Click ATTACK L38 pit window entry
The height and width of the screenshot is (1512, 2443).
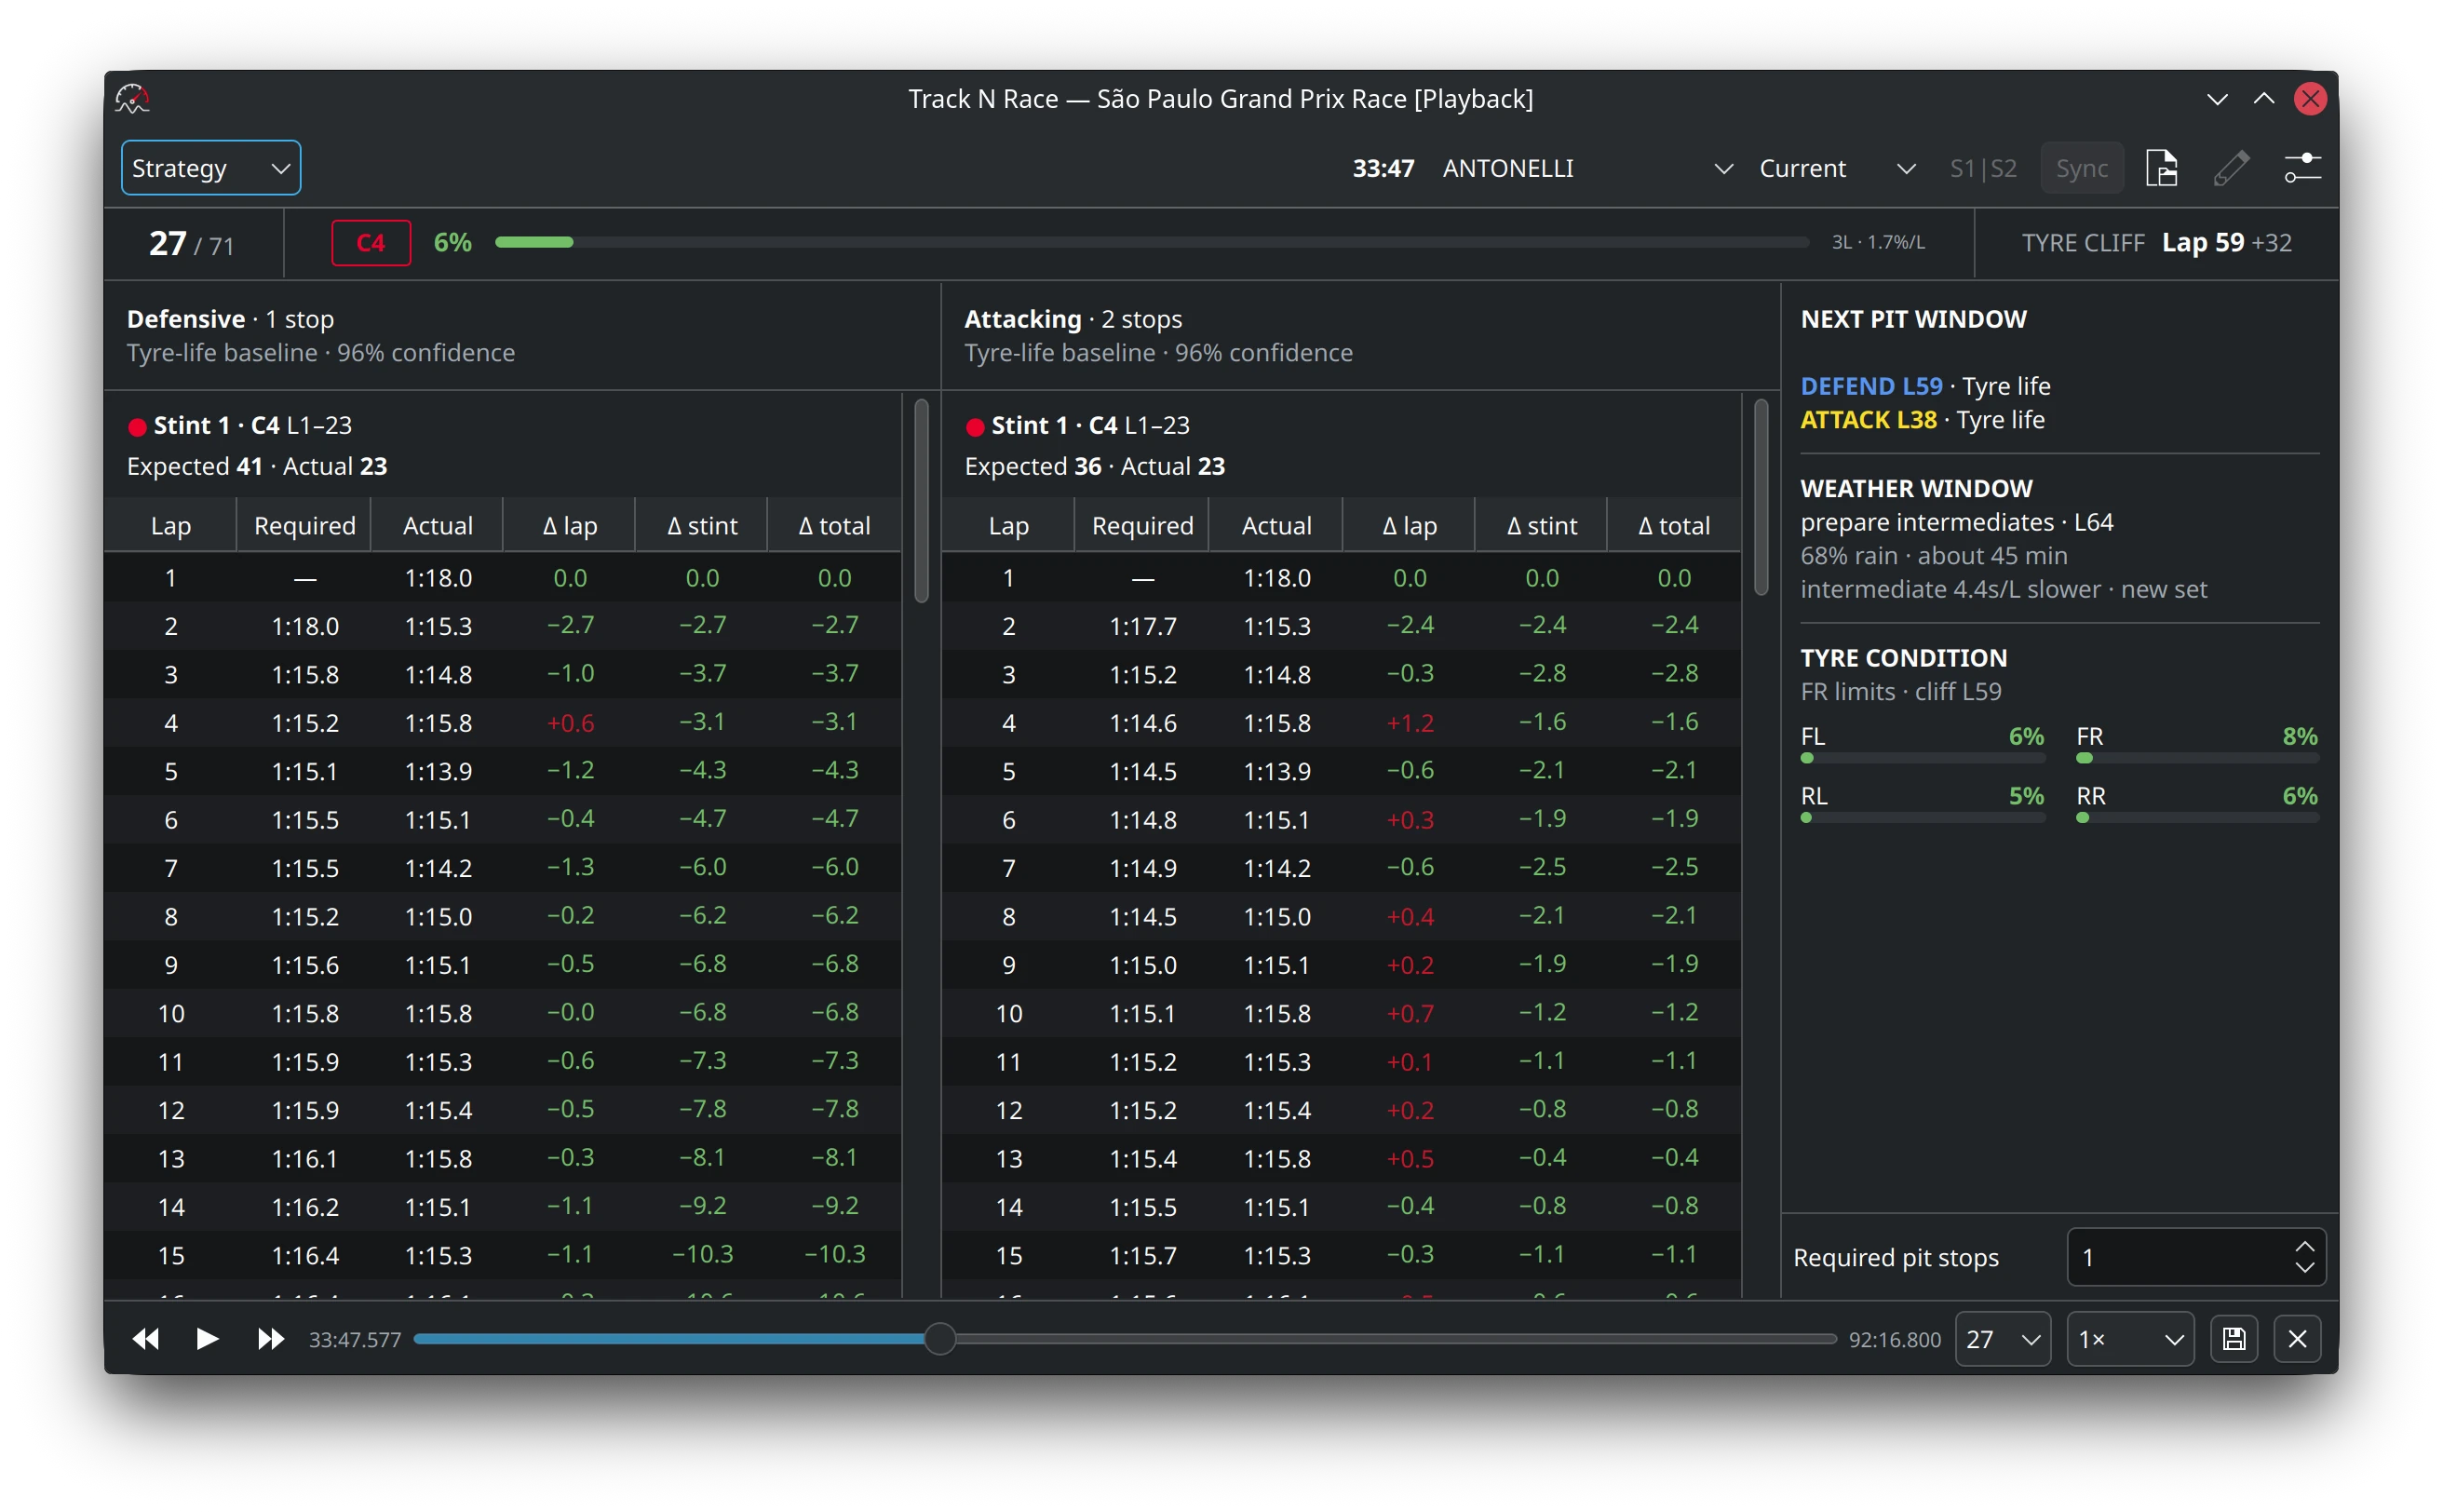click(1922, 420)
